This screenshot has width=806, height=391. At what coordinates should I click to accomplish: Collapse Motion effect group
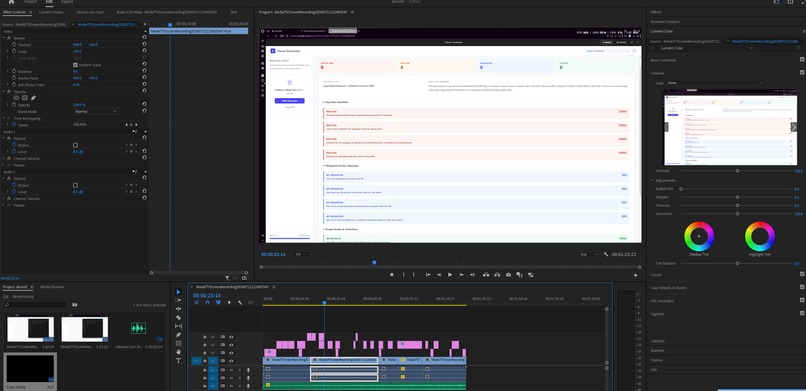[5, 38]
